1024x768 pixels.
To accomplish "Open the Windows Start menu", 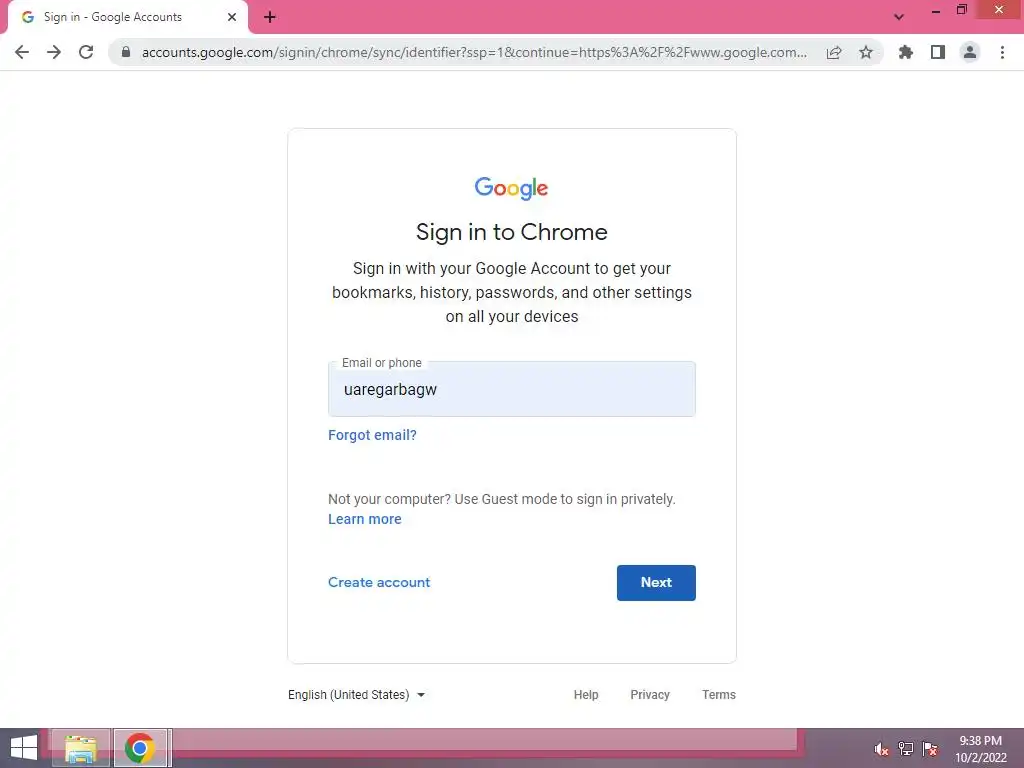I will [x=24, y=748].
